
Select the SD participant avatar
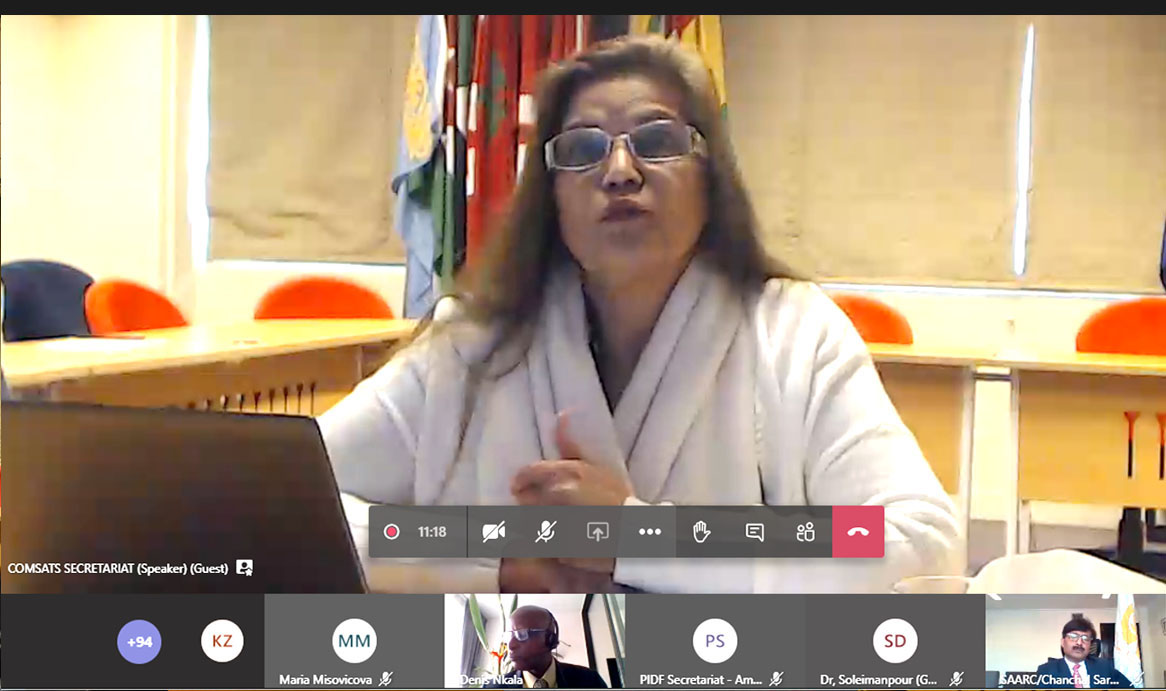click(x=895, y=640)
